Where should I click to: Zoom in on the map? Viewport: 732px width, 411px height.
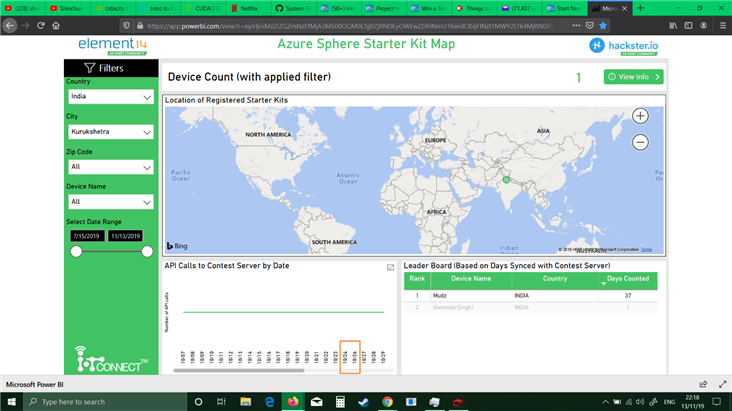(640, 116)
